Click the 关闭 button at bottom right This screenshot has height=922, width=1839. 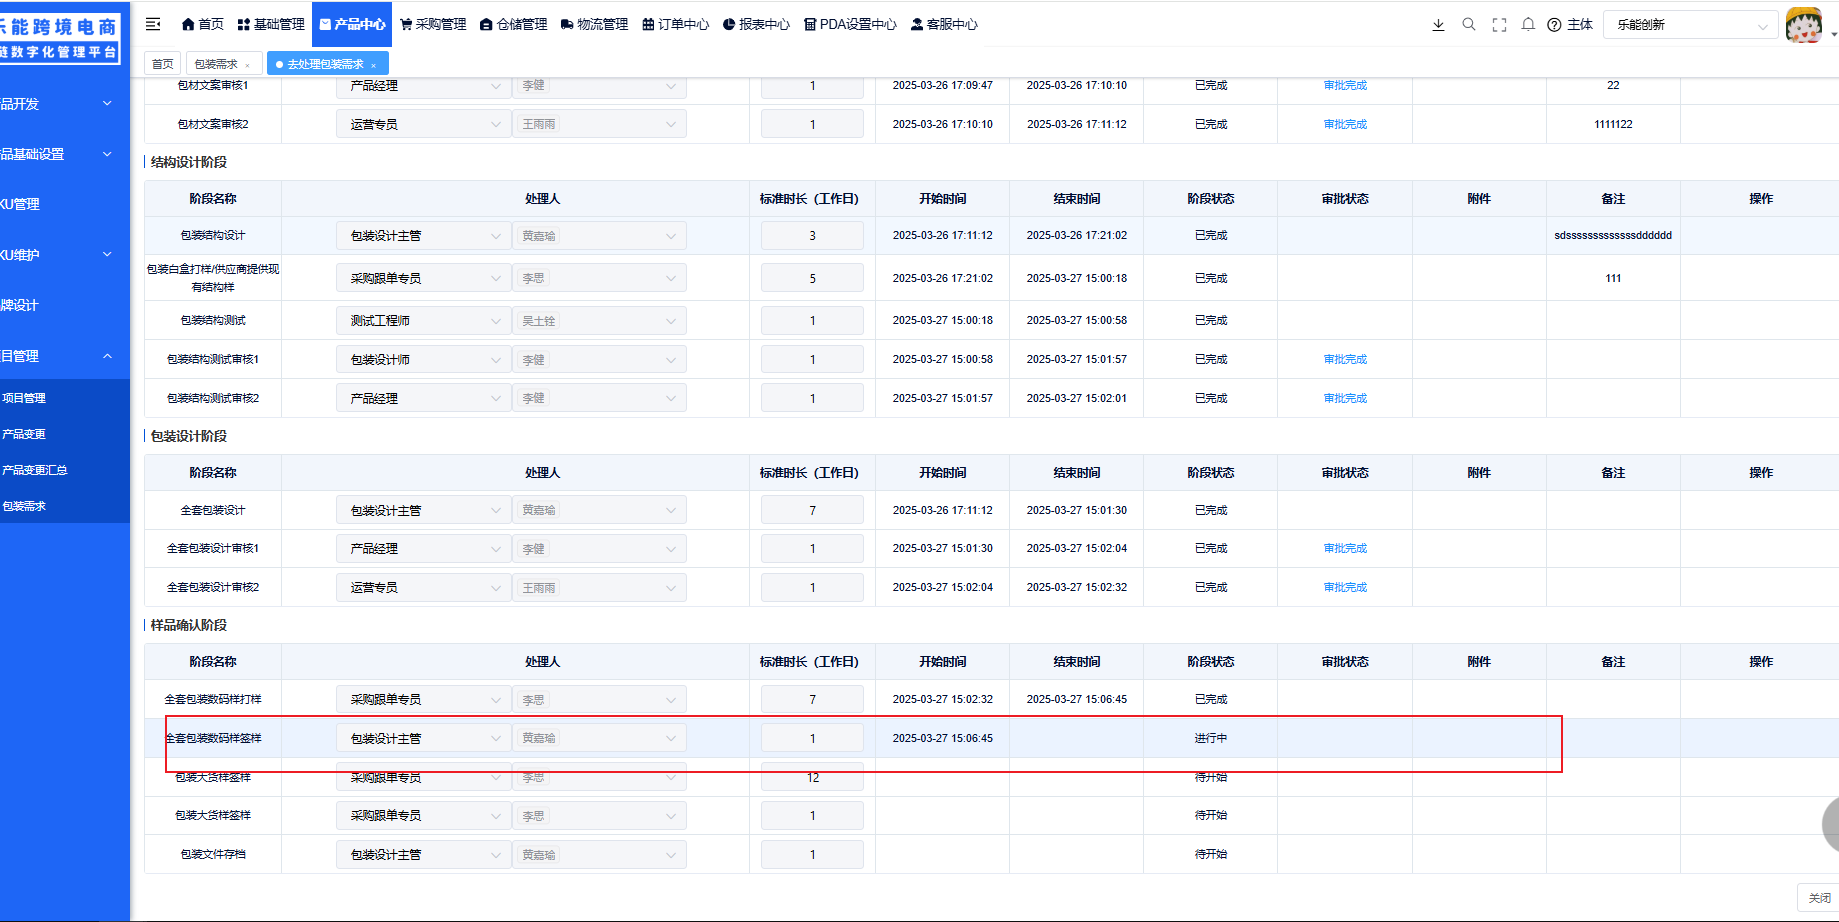click(1818, 898)
